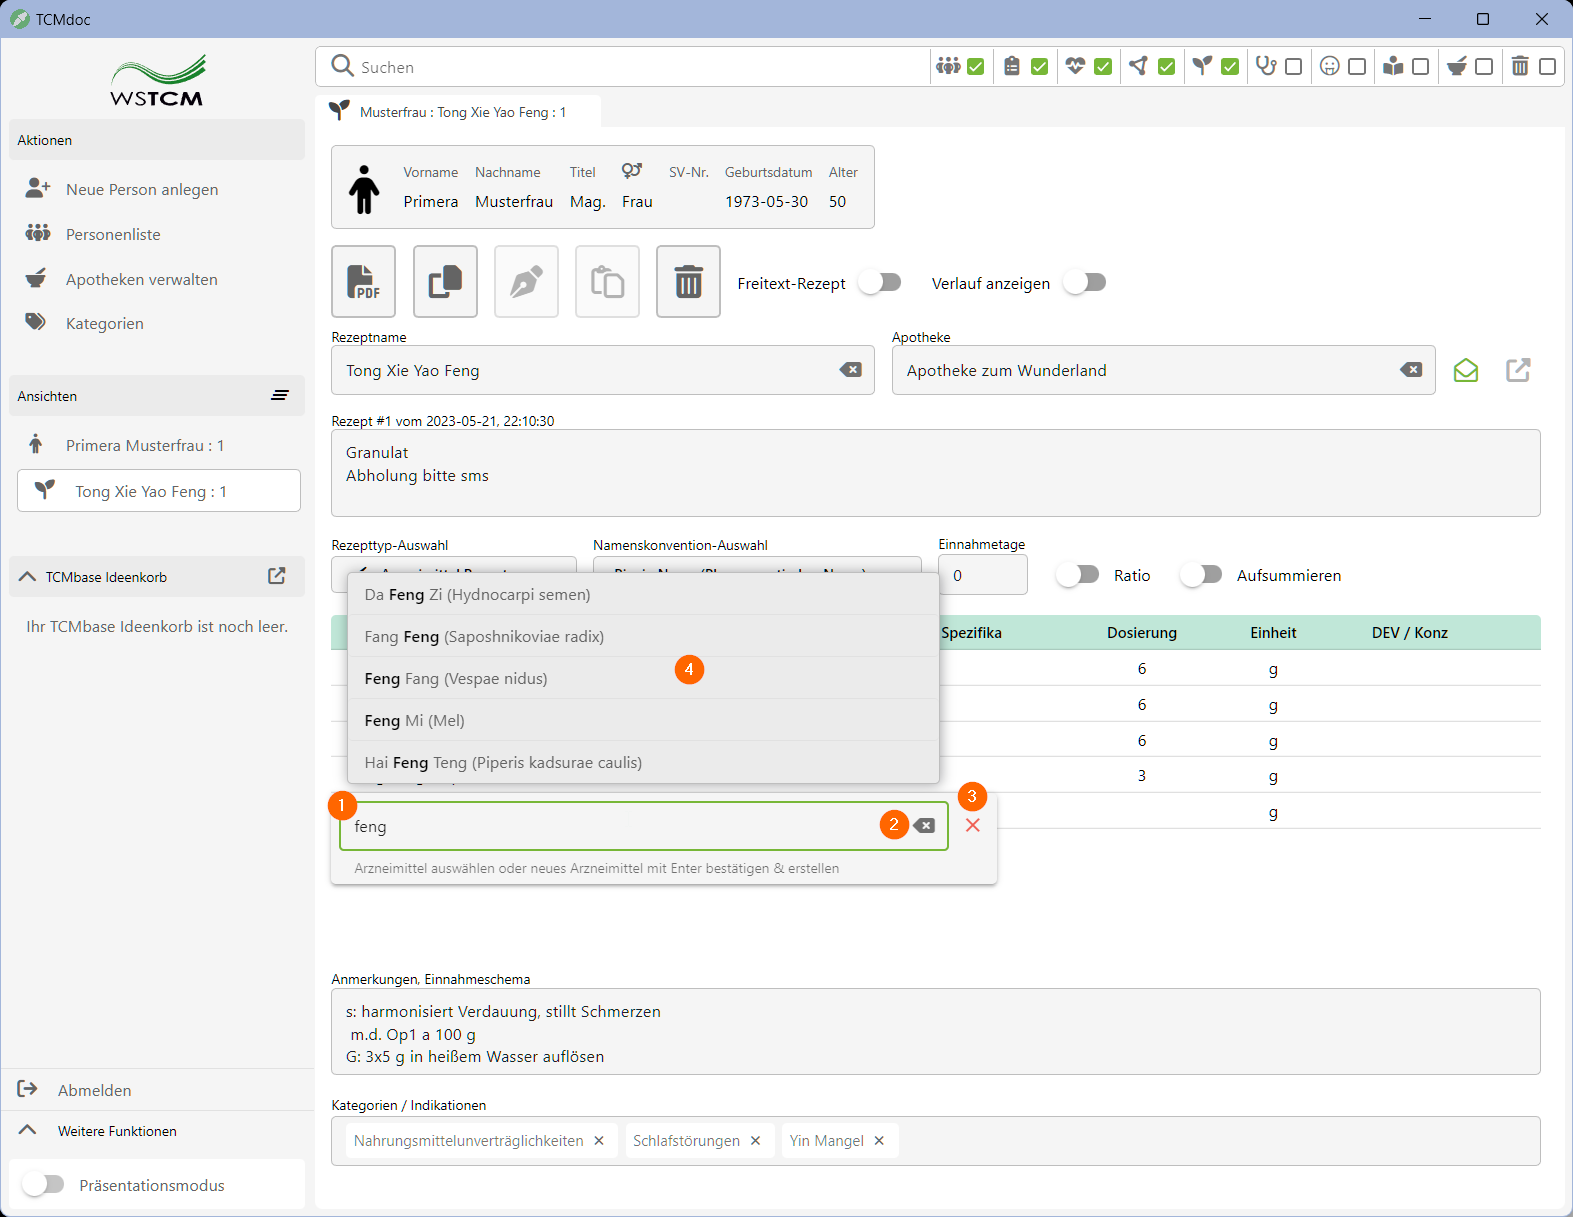Click the duplicate recipe icon button
1573x1217 pixels.
[445, 282]
